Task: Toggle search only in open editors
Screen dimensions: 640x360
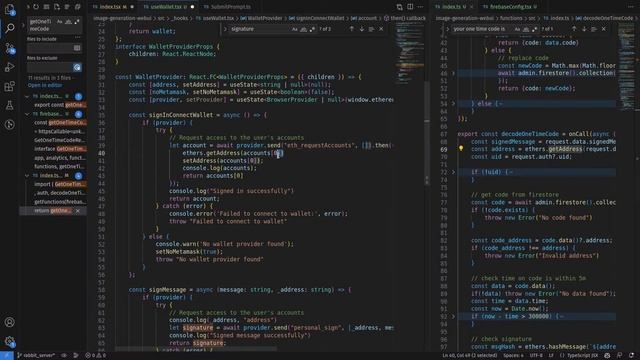Action: [77, 48]
